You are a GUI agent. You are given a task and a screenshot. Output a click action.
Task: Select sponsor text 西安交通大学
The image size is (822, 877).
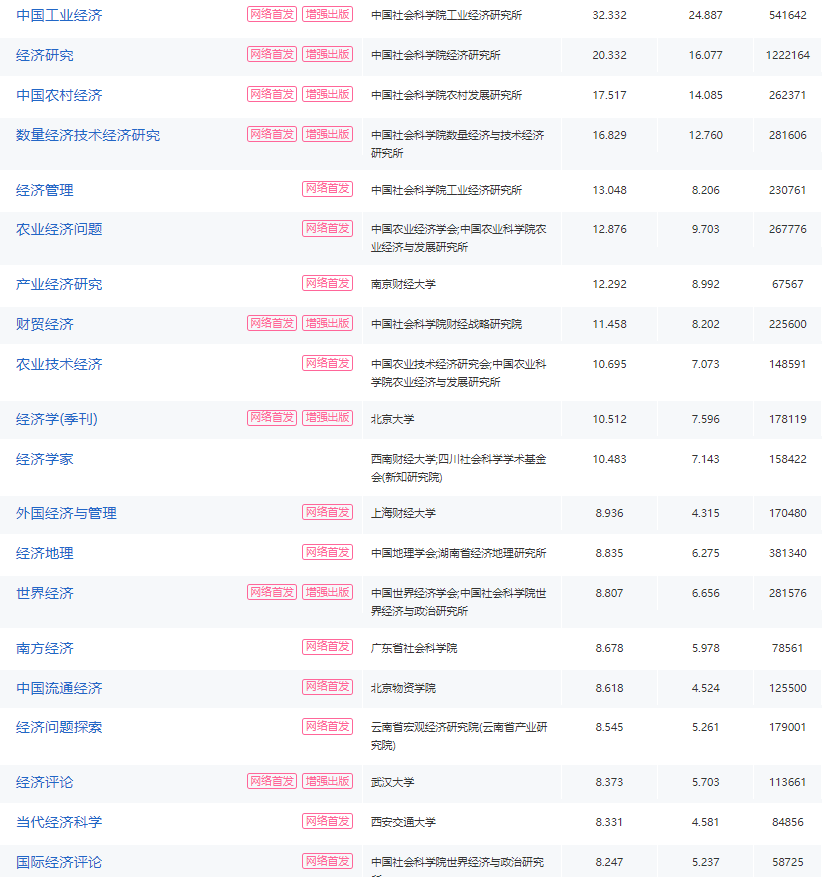(403, 822)
